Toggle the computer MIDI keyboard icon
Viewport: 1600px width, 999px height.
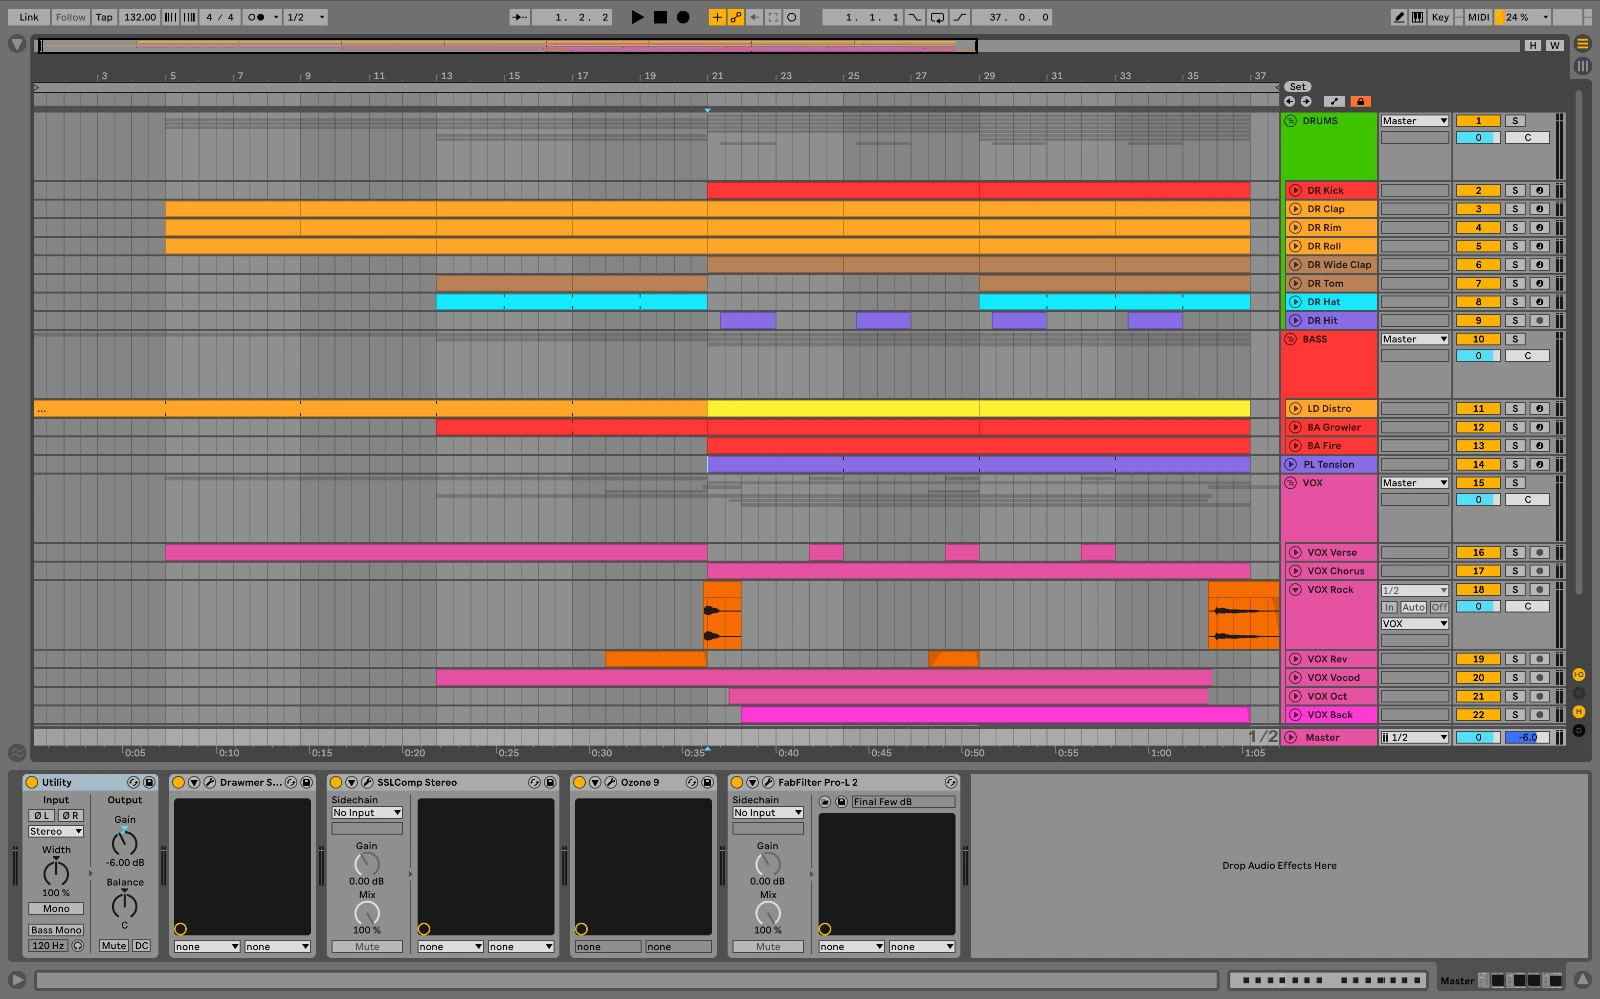click(x=1417, y=17)
